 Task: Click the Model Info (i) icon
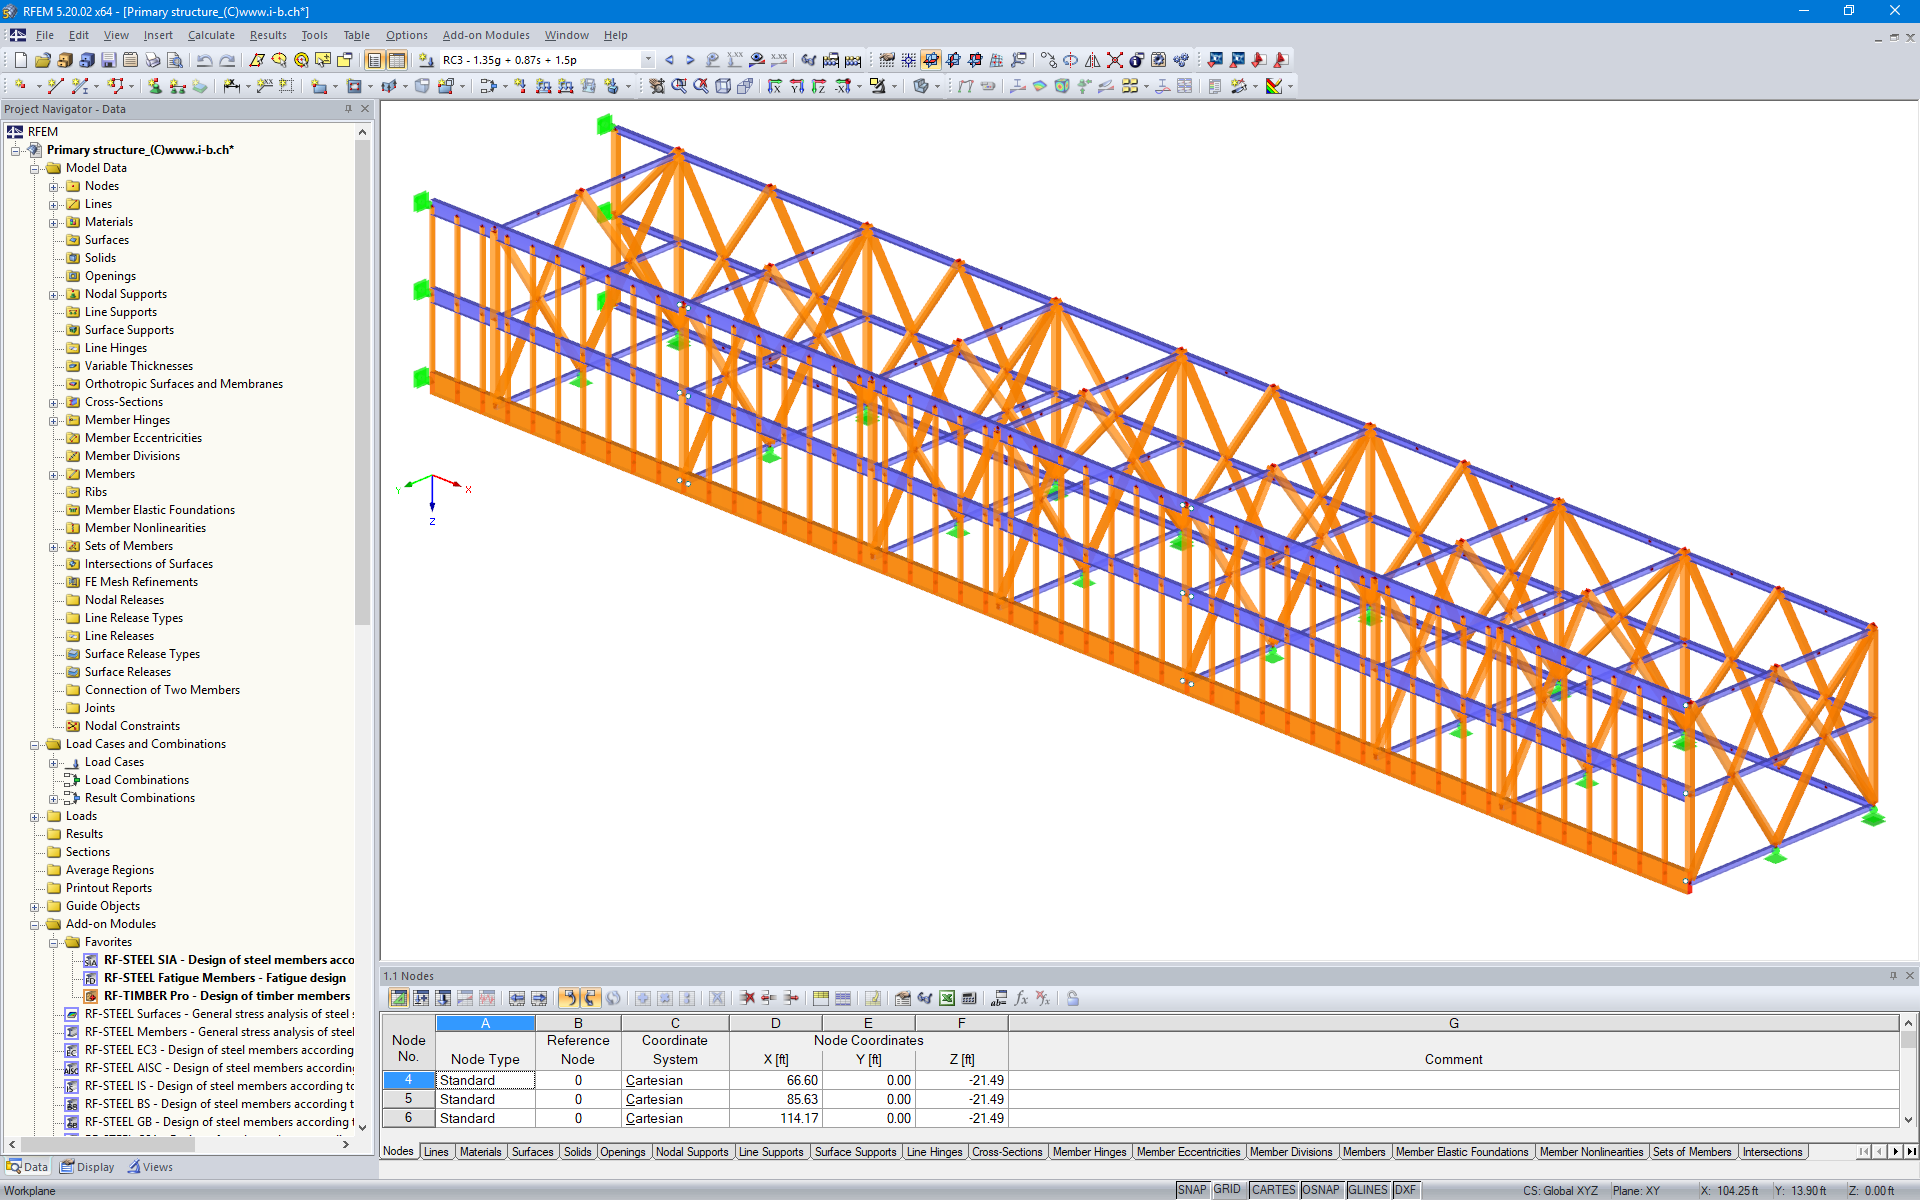[1137, 60]
